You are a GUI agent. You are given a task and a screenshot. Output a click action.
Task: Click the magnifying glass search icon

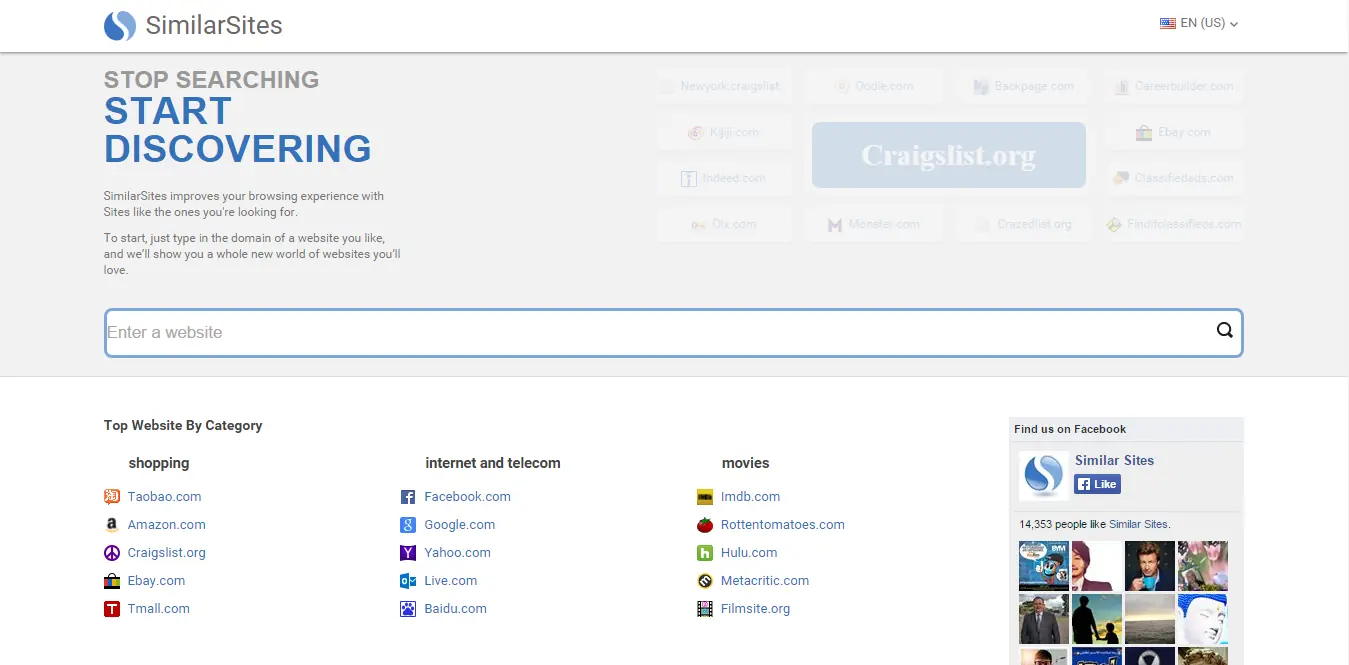tap(1224, 330)
